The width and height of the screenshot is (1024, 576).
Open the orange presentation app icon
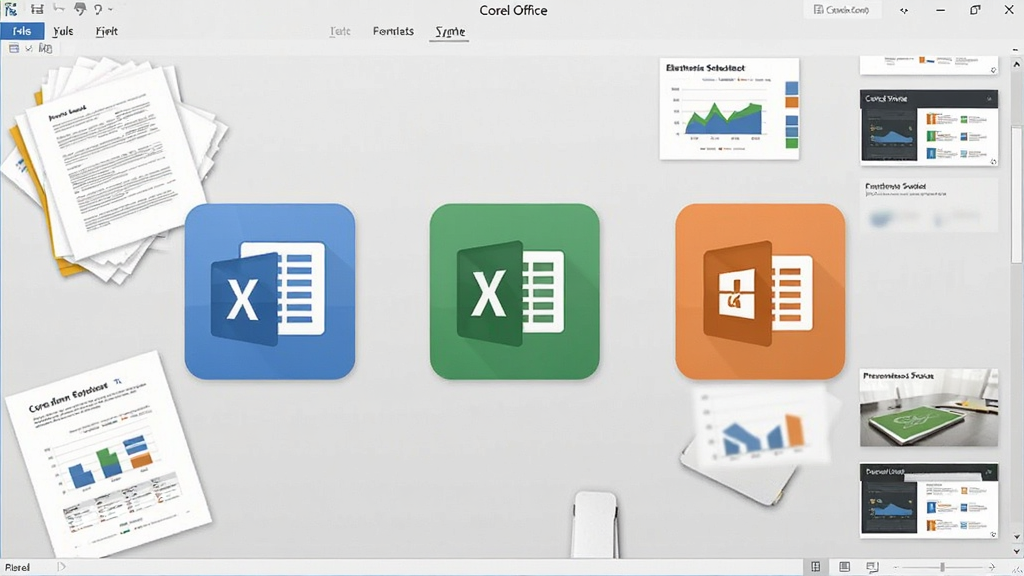click(760, 291)
